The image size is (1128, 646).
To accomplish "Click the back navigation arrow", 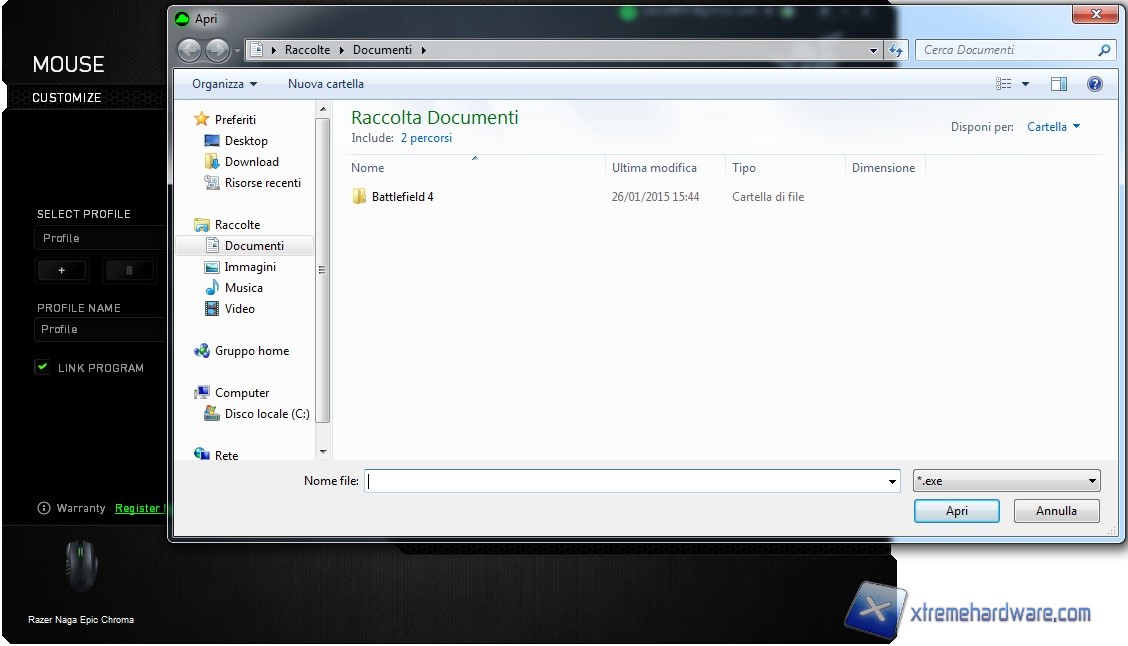I will tap(189, 50).
